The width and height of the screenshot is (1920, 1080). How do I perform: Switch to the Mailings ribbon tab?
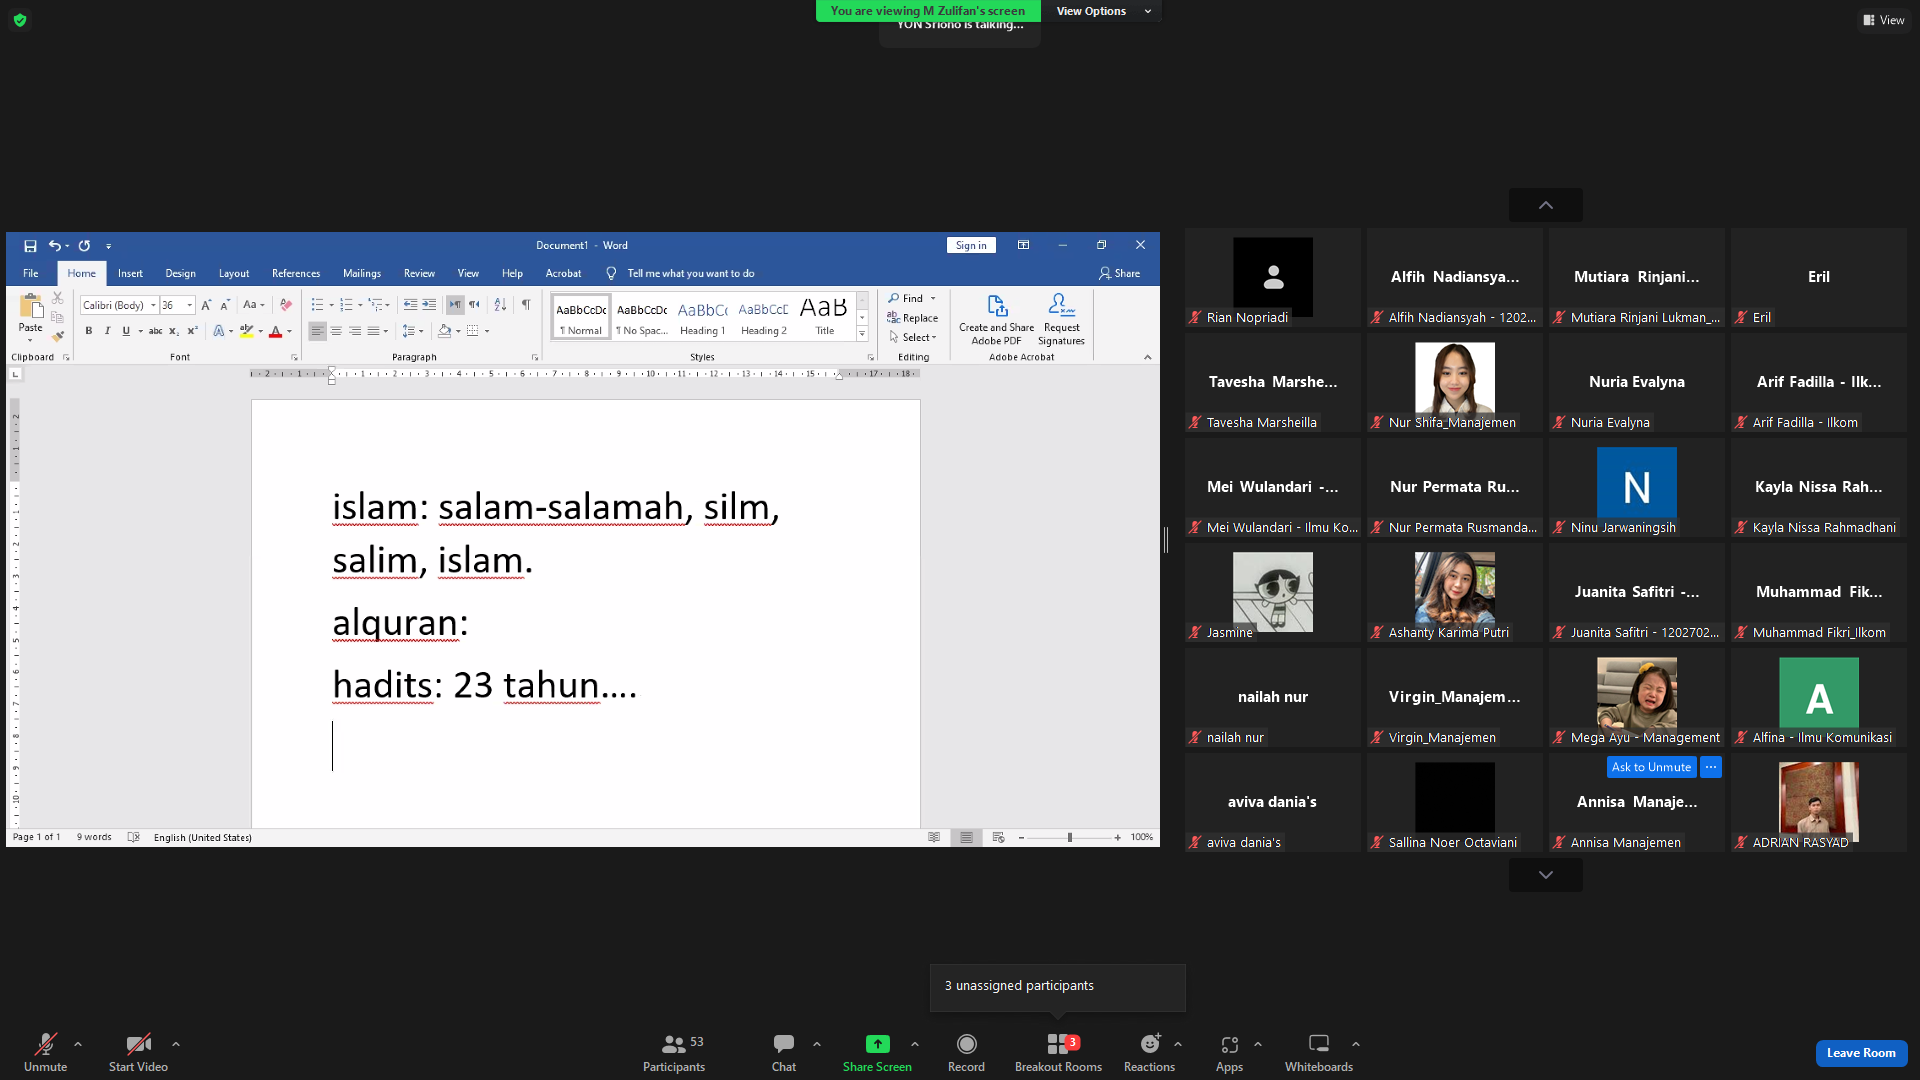click(362, 273)
